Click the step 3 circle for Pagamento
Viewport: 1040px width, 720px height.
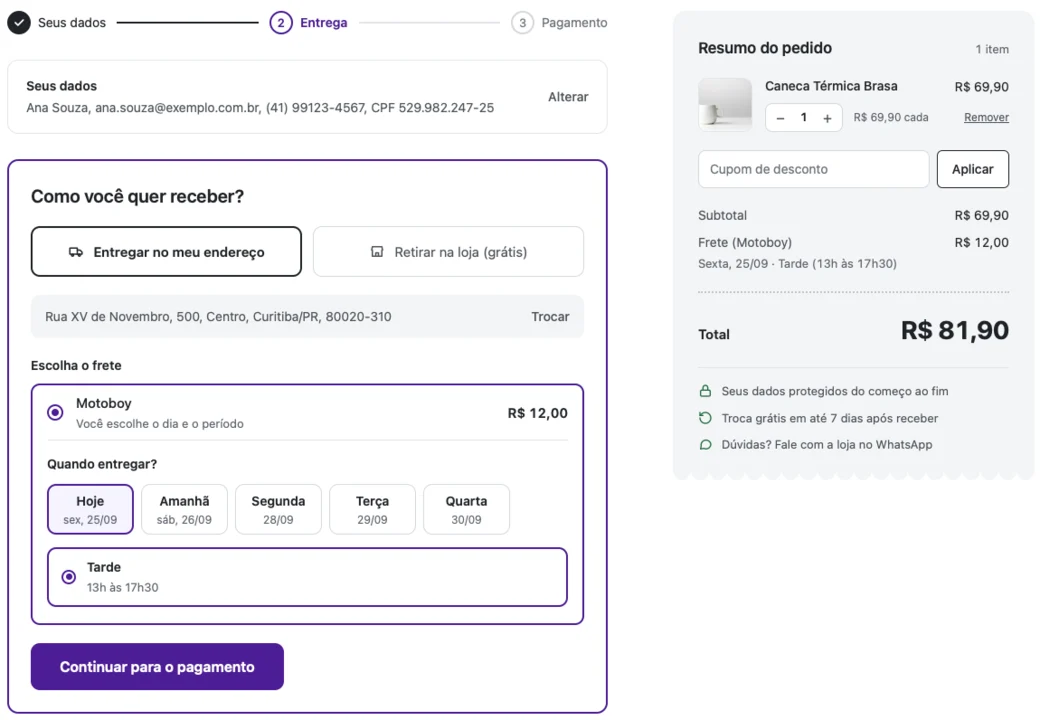click(x=522, y=23)
